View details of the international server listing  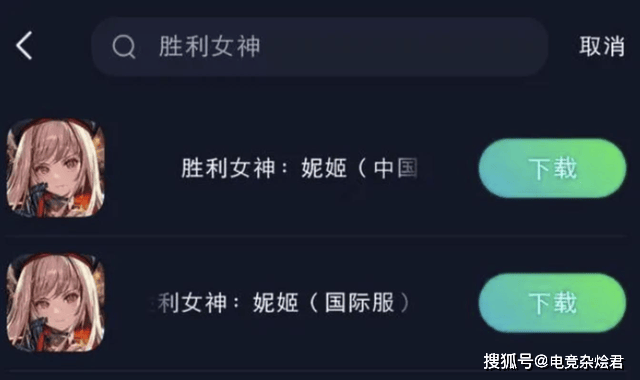pyautogui.click(x=280, y=303)
